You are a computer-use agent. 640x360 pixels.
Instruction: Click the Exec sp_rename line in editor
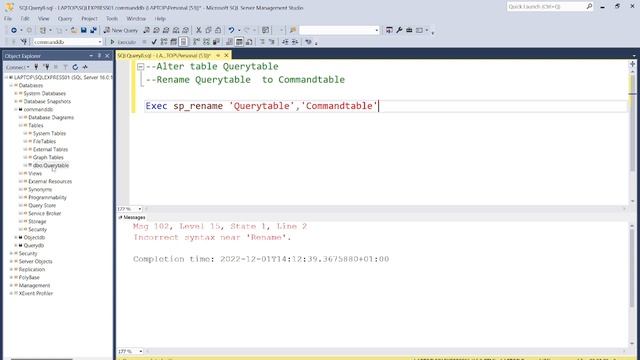[x=262, y=106]
